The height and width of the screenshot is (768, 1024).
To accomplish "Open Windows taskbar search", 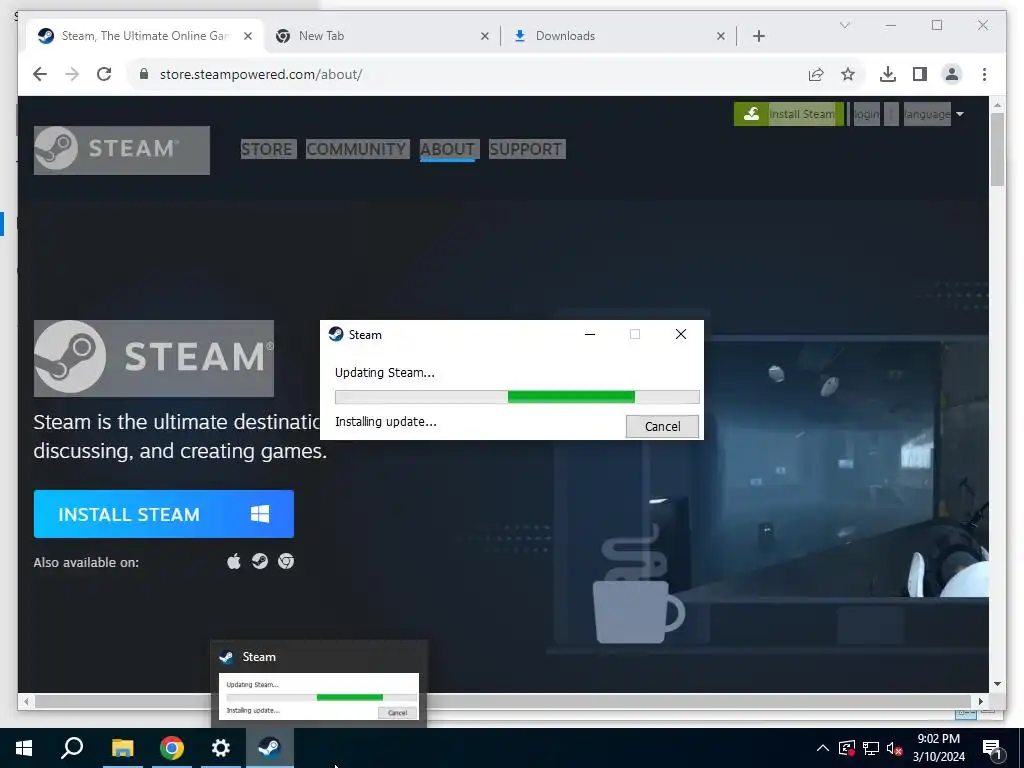I will tap(72, 748).
